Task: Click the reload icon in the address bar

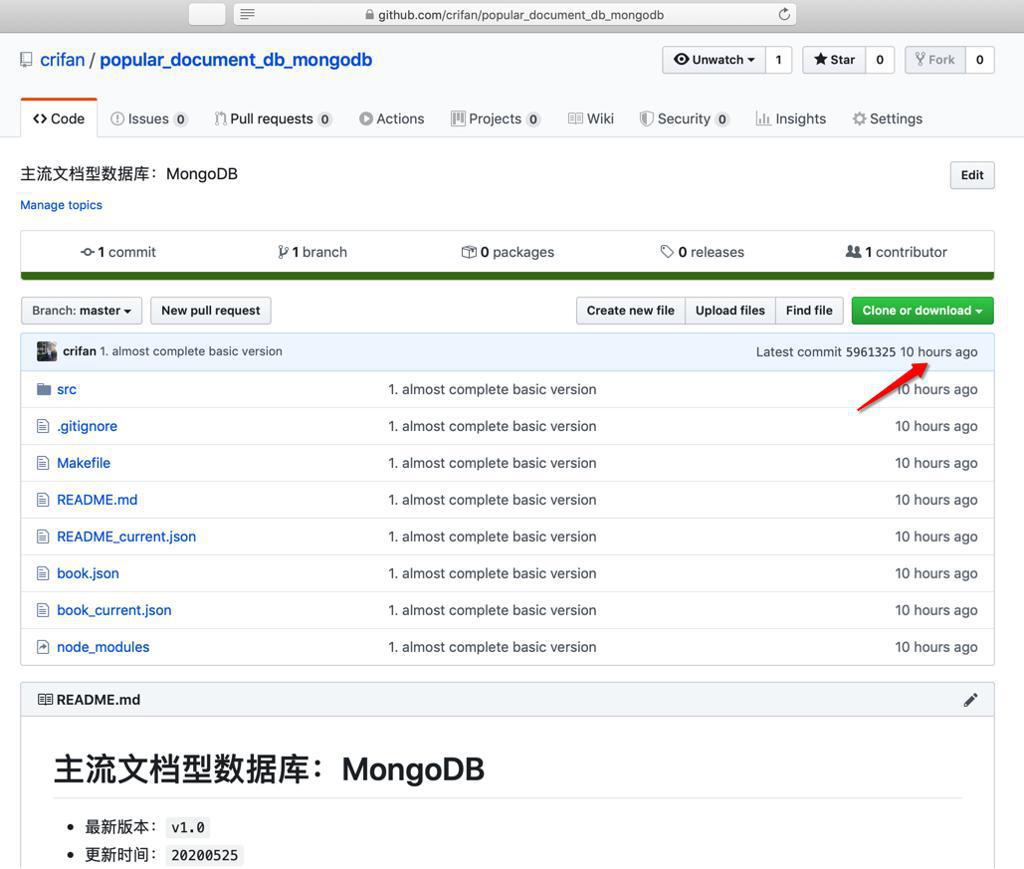Action: [x=785, y=14]
